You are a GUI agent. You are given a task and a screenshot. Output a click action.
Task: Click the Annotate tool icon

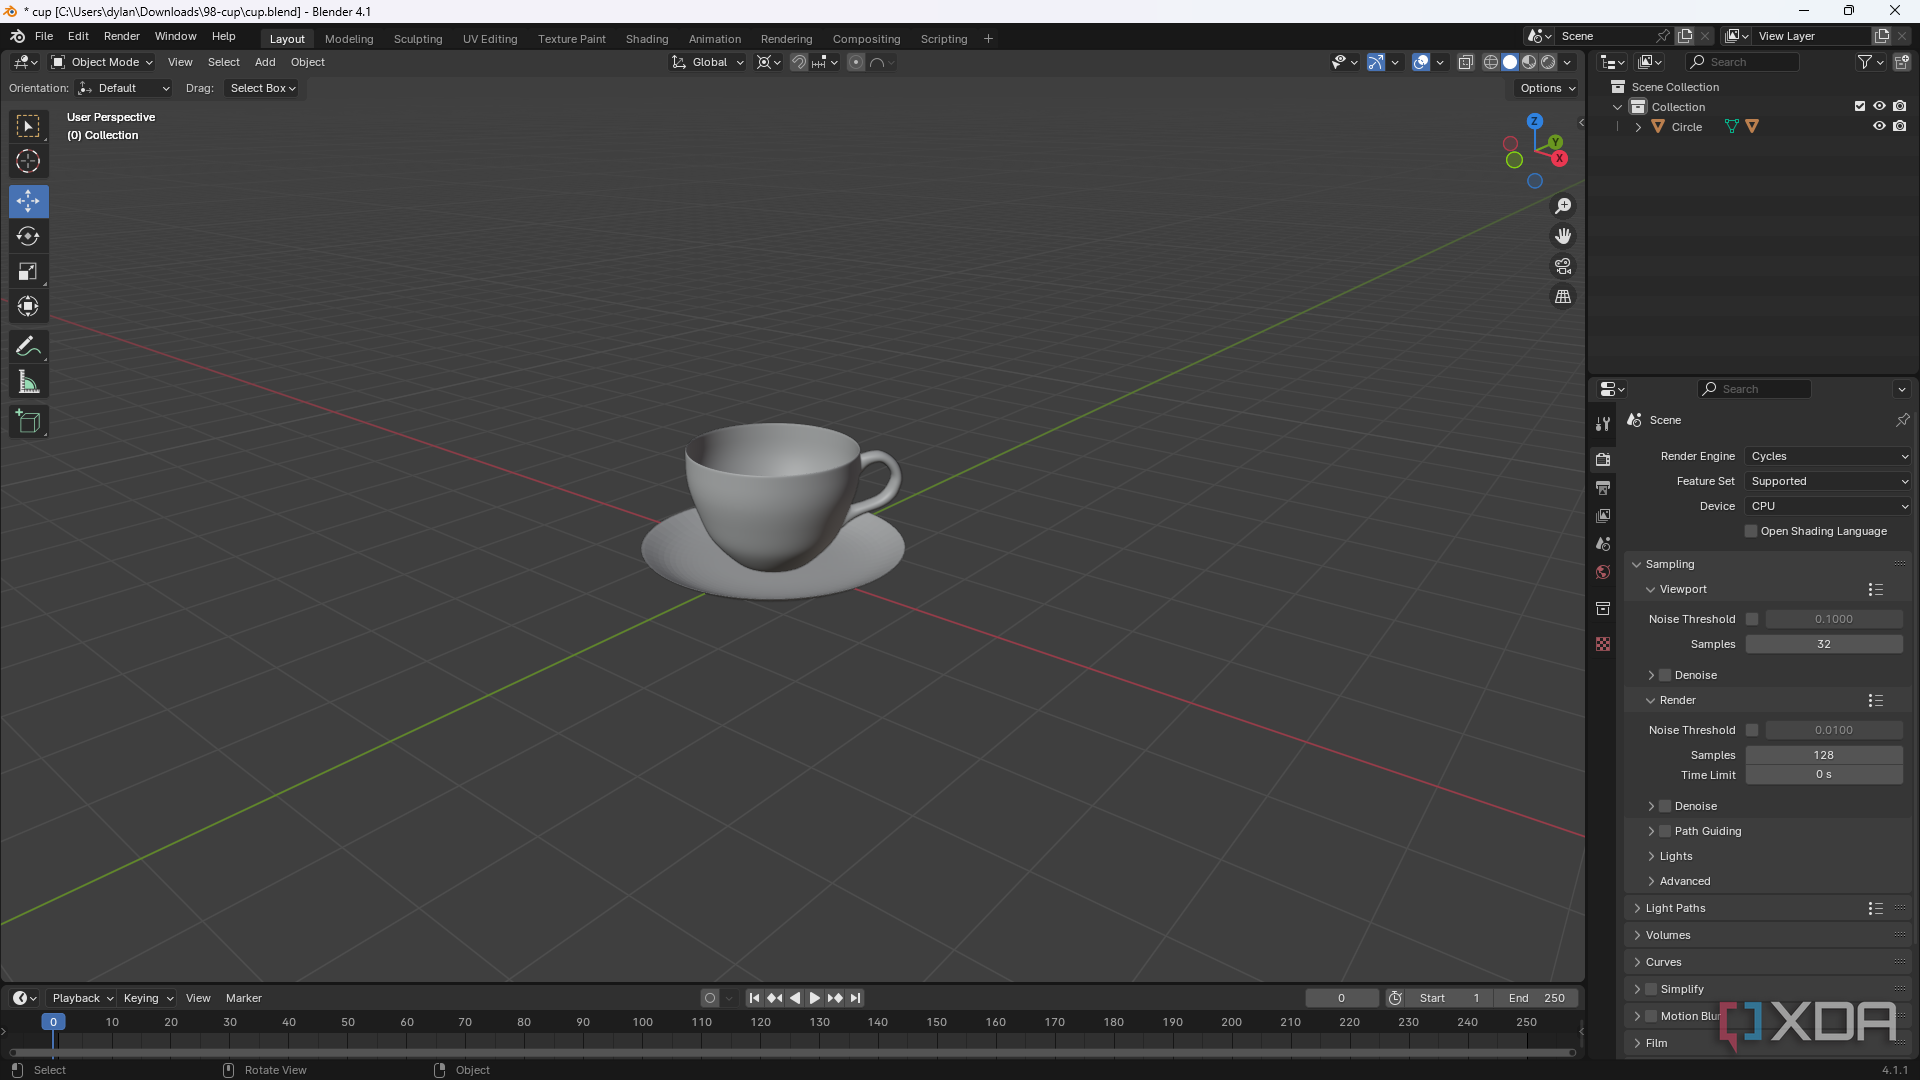click(x=28, y=344)
